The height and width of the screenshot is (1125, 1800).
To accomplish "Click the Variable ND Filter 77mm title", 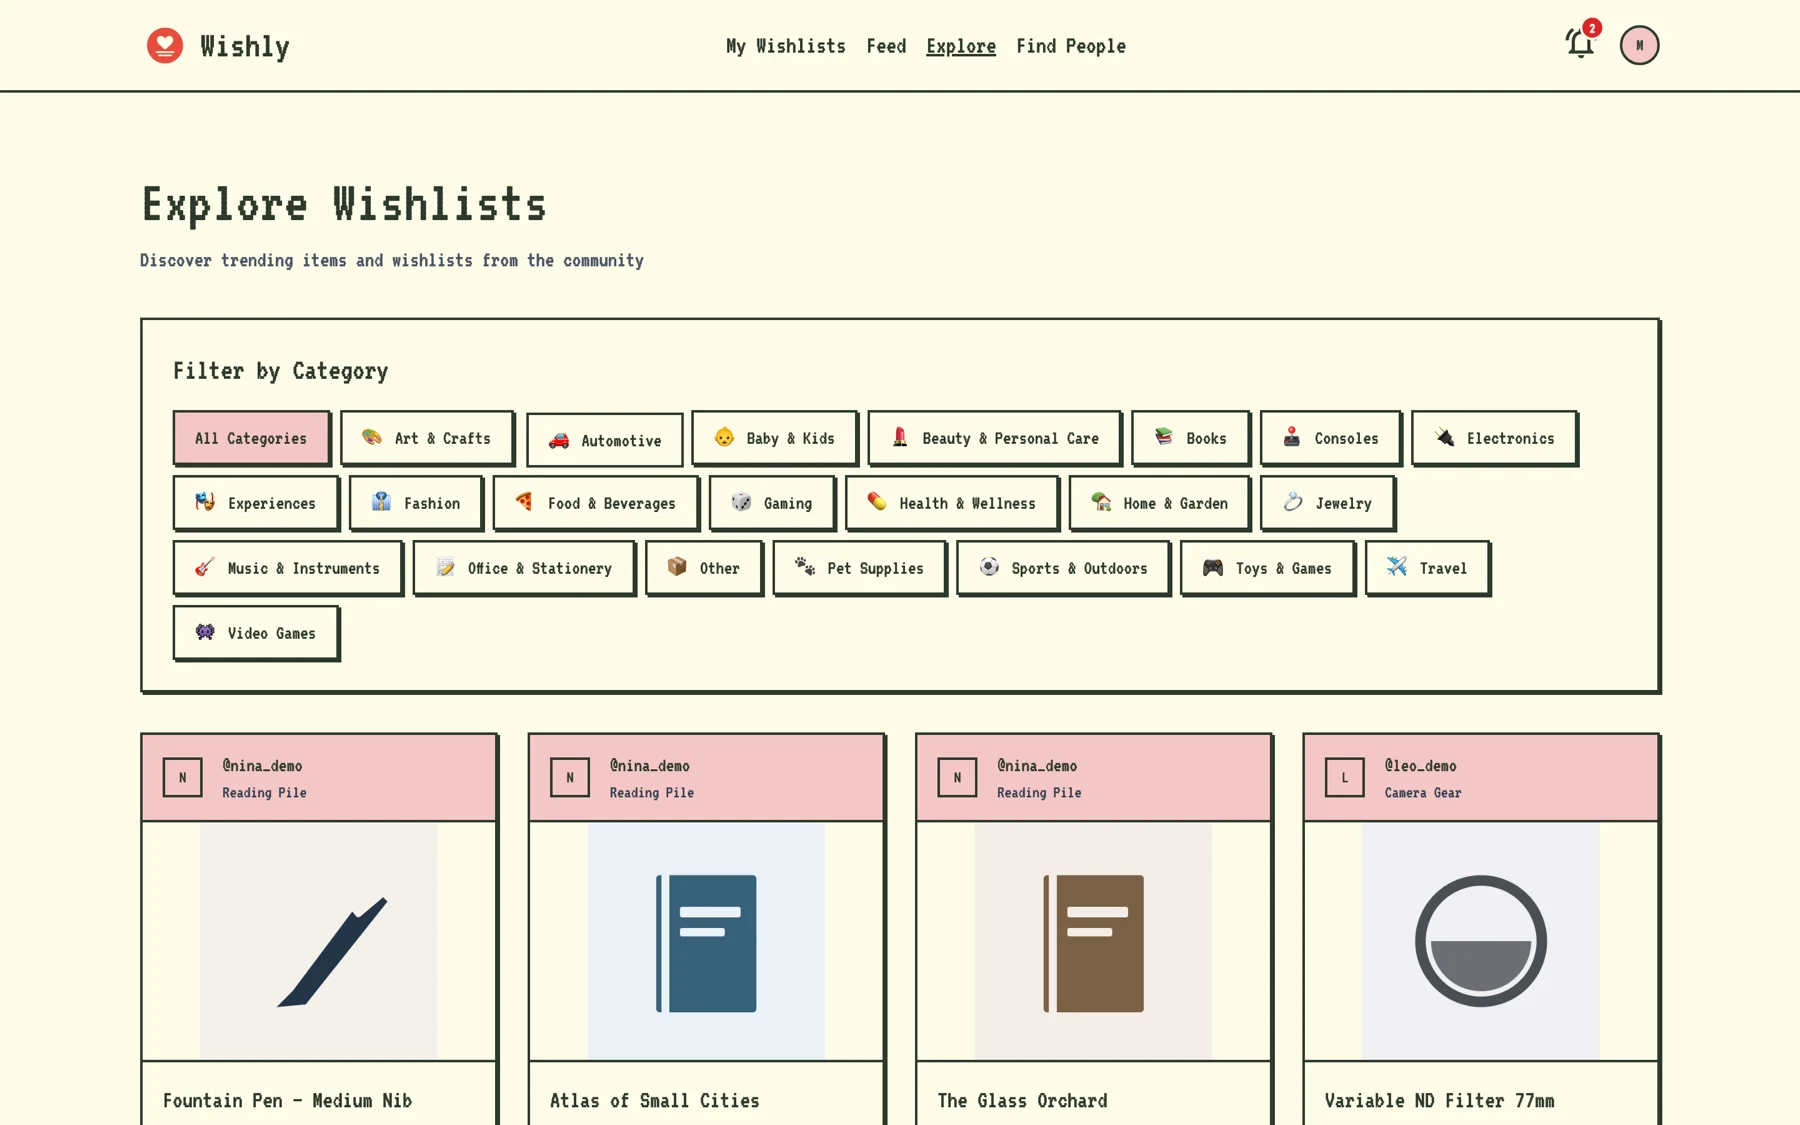I will [1439, 1101].
